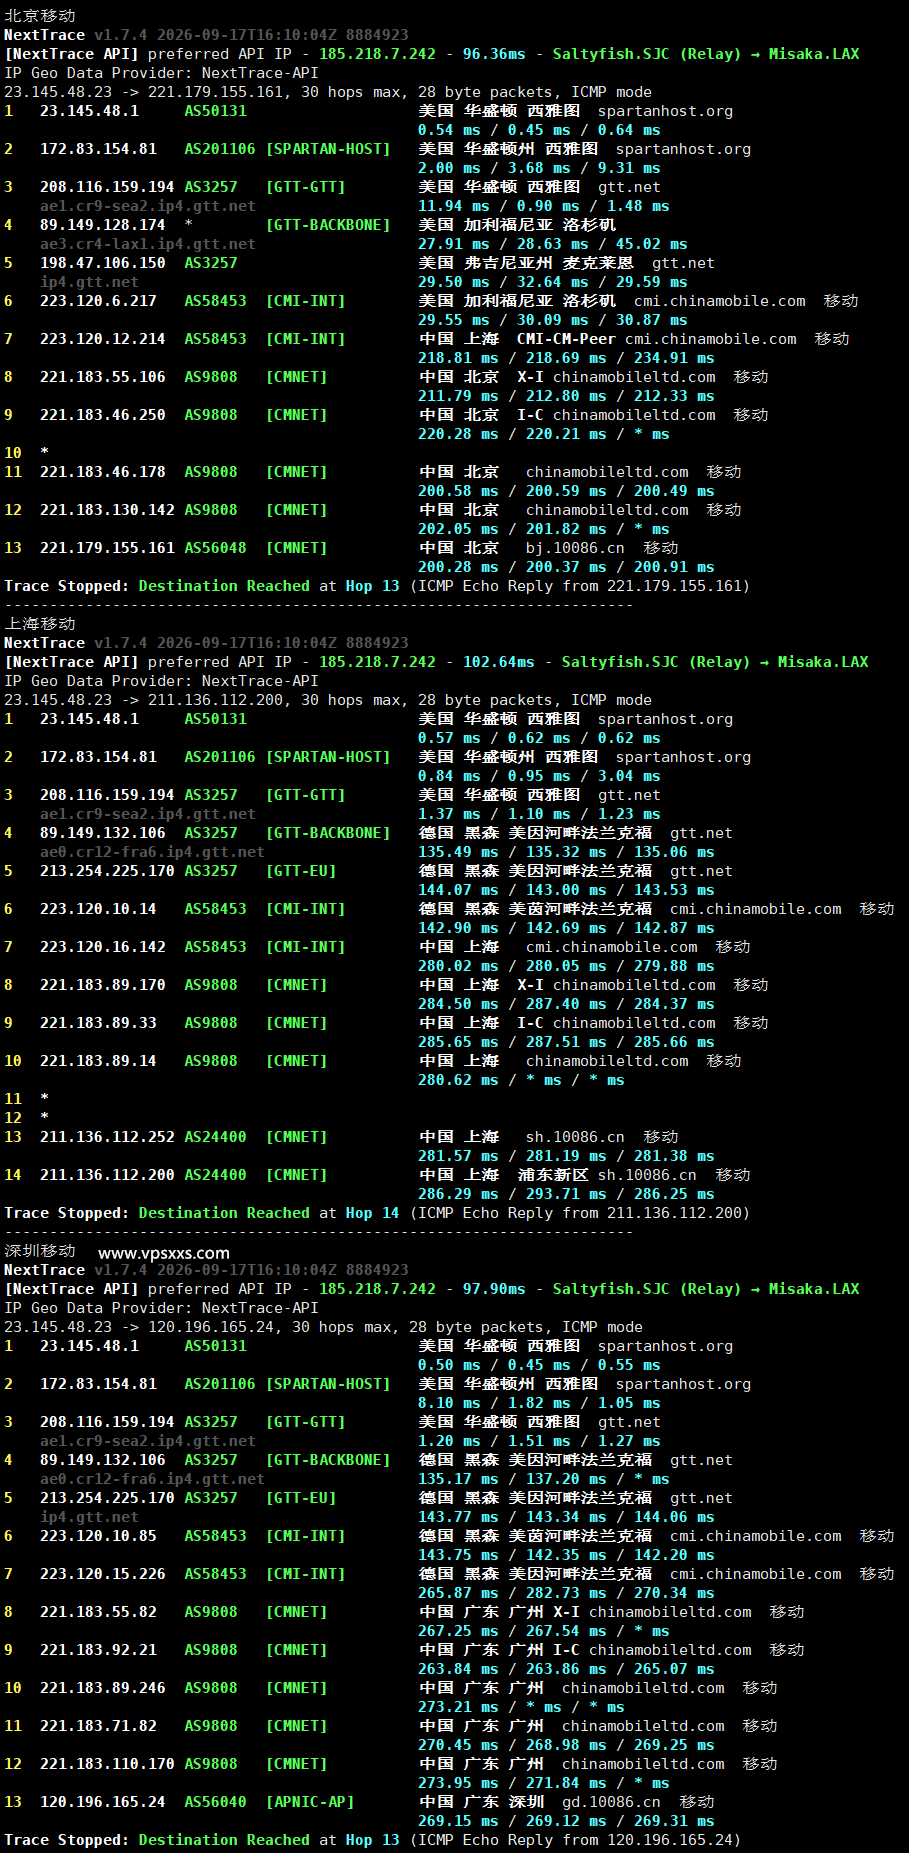Viewport: 909px width, 1853px height.
Task: Click the gd.10086.cn domain
Action: [611, 1802]
